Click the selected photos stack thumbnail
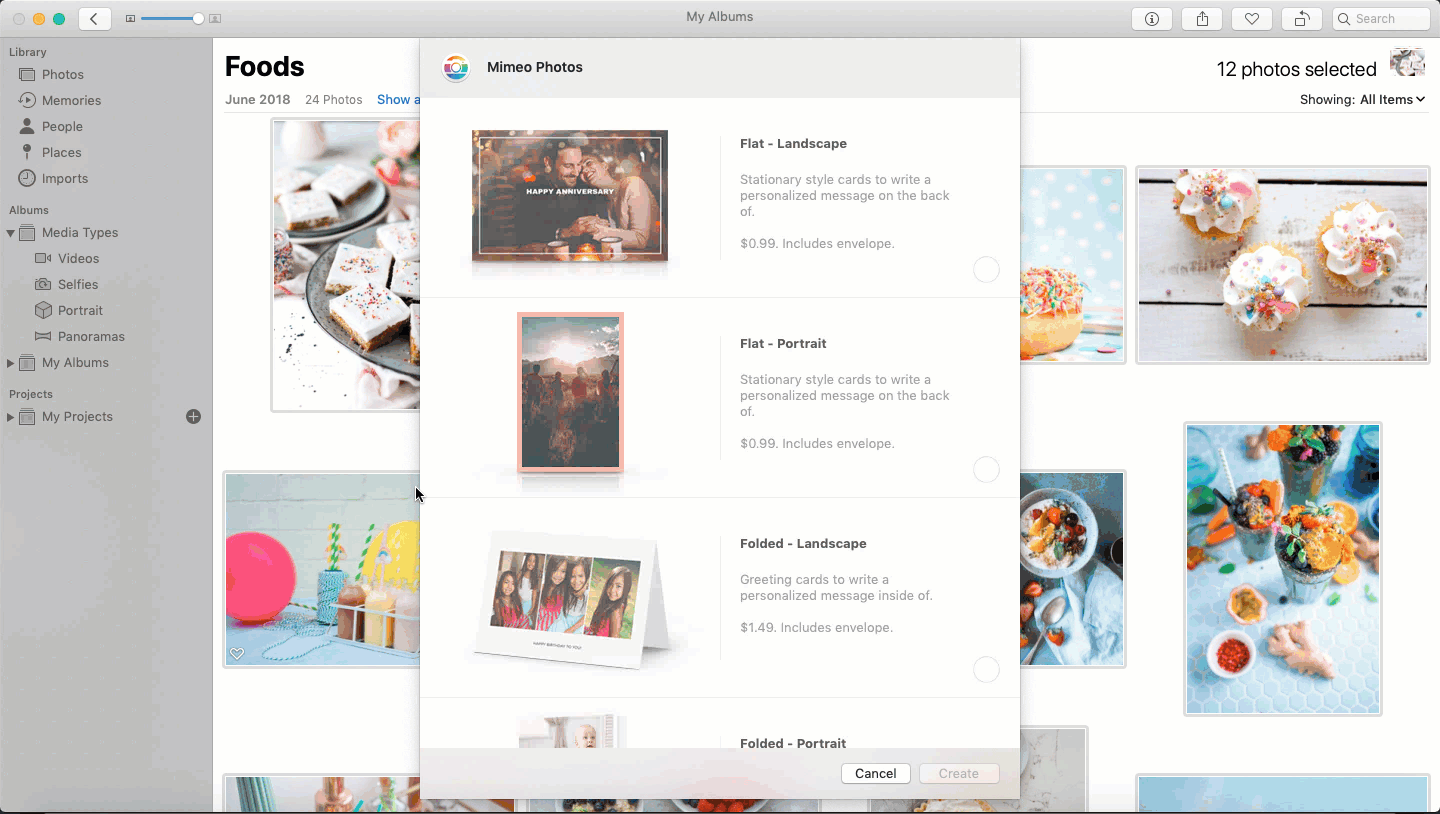1440x814 pixels. [x=1407, y=63]
